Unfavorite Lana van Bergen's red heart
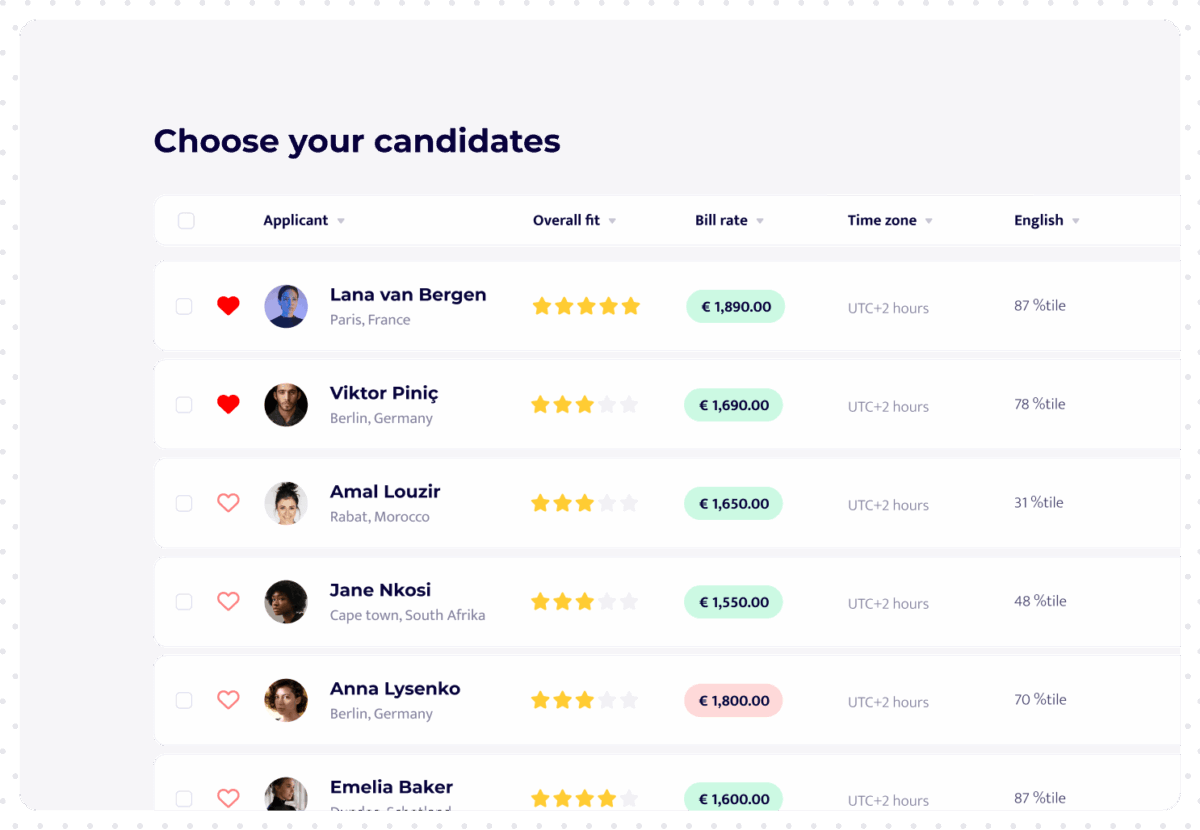Image resolution: width=1200 pixels, height=830 pixels. [x=228, y=306]
